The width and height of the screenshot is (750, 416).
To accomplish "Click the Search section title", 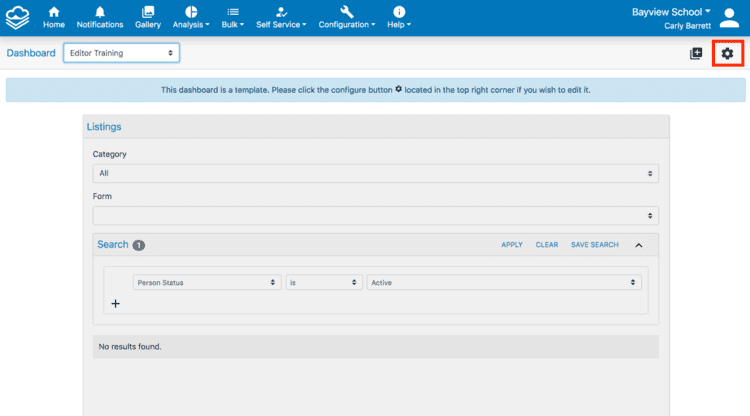I will [113, 245].
